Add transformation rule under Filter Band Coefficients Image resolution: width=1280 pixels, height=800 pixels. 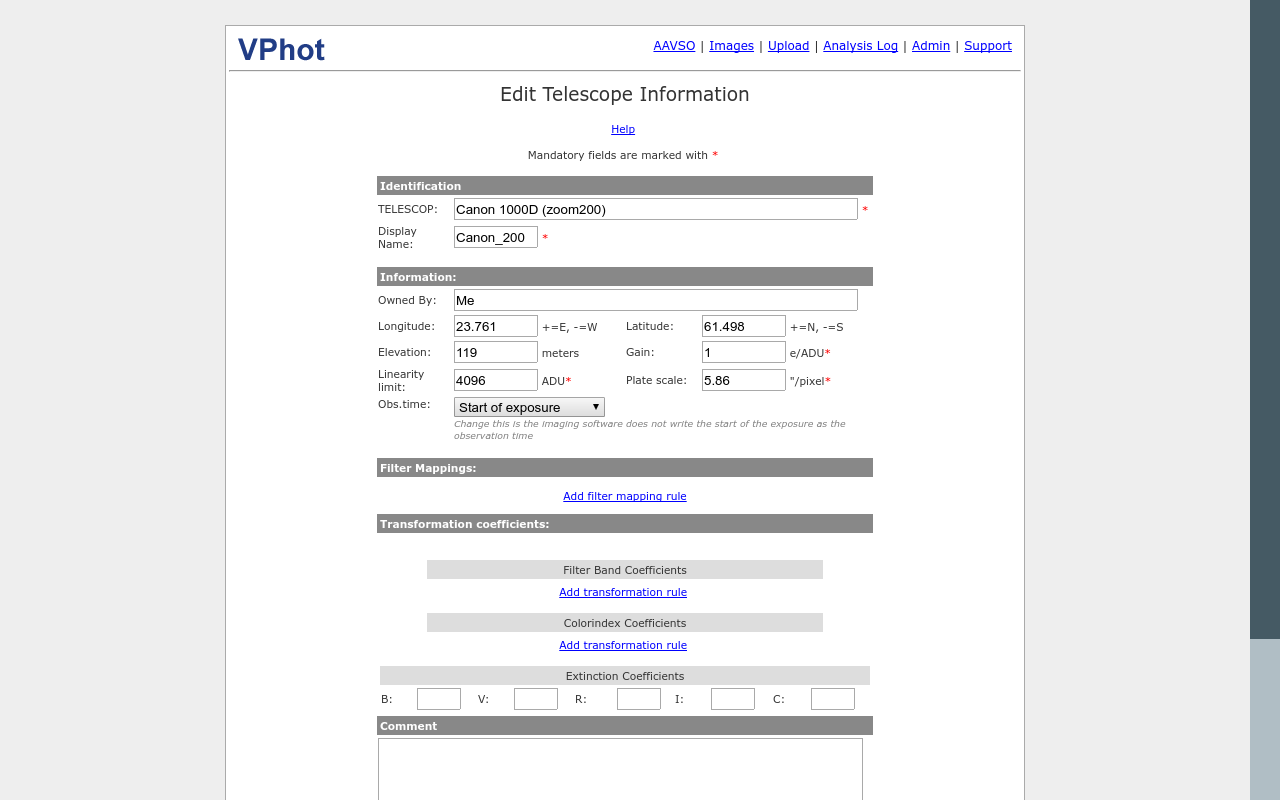click(623, 593)
